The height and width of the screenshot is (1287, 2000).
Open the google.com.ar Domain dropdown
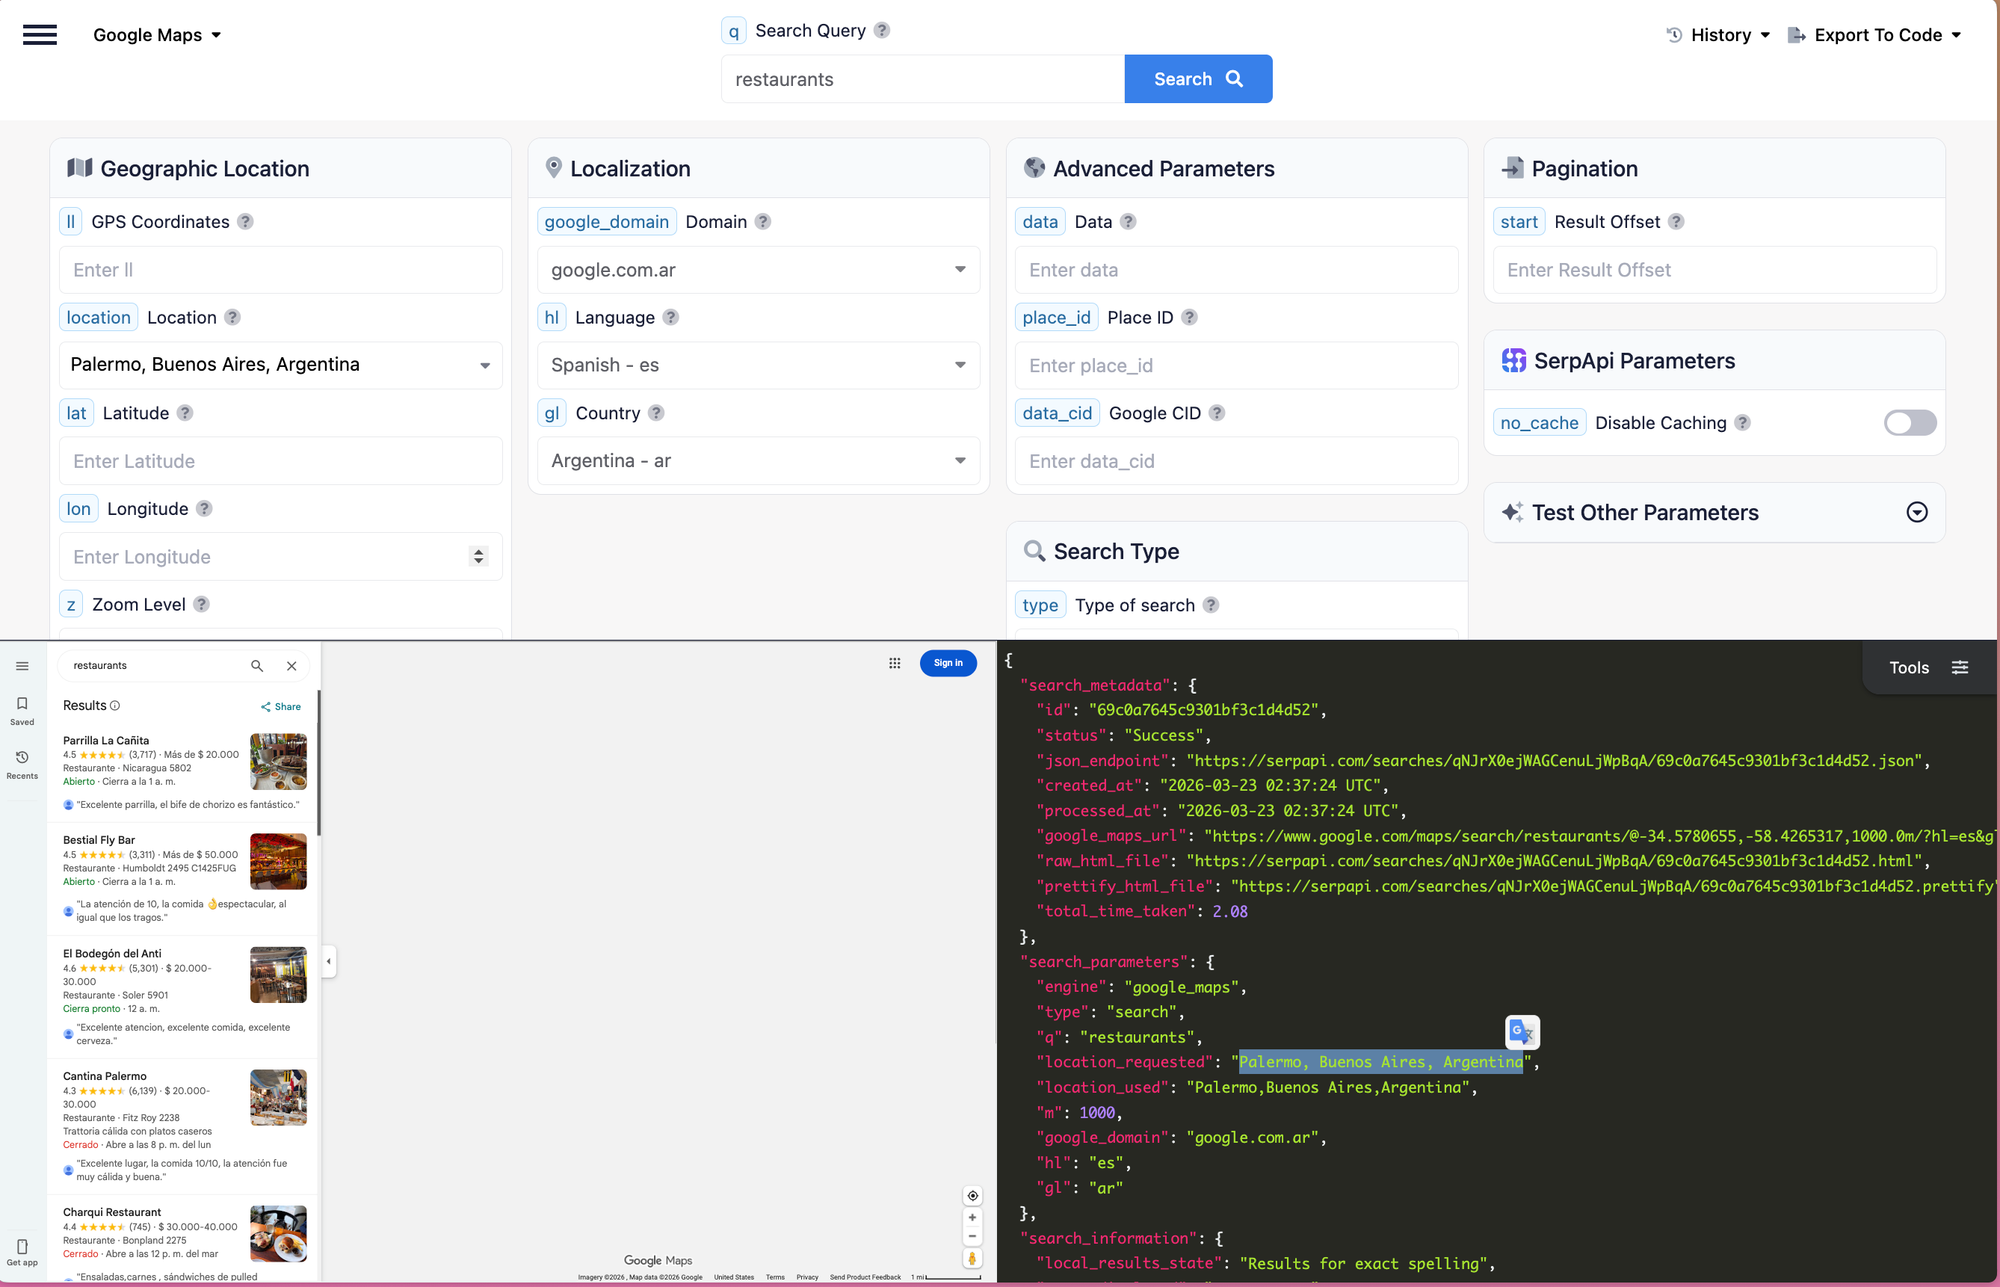coord(758,270)
